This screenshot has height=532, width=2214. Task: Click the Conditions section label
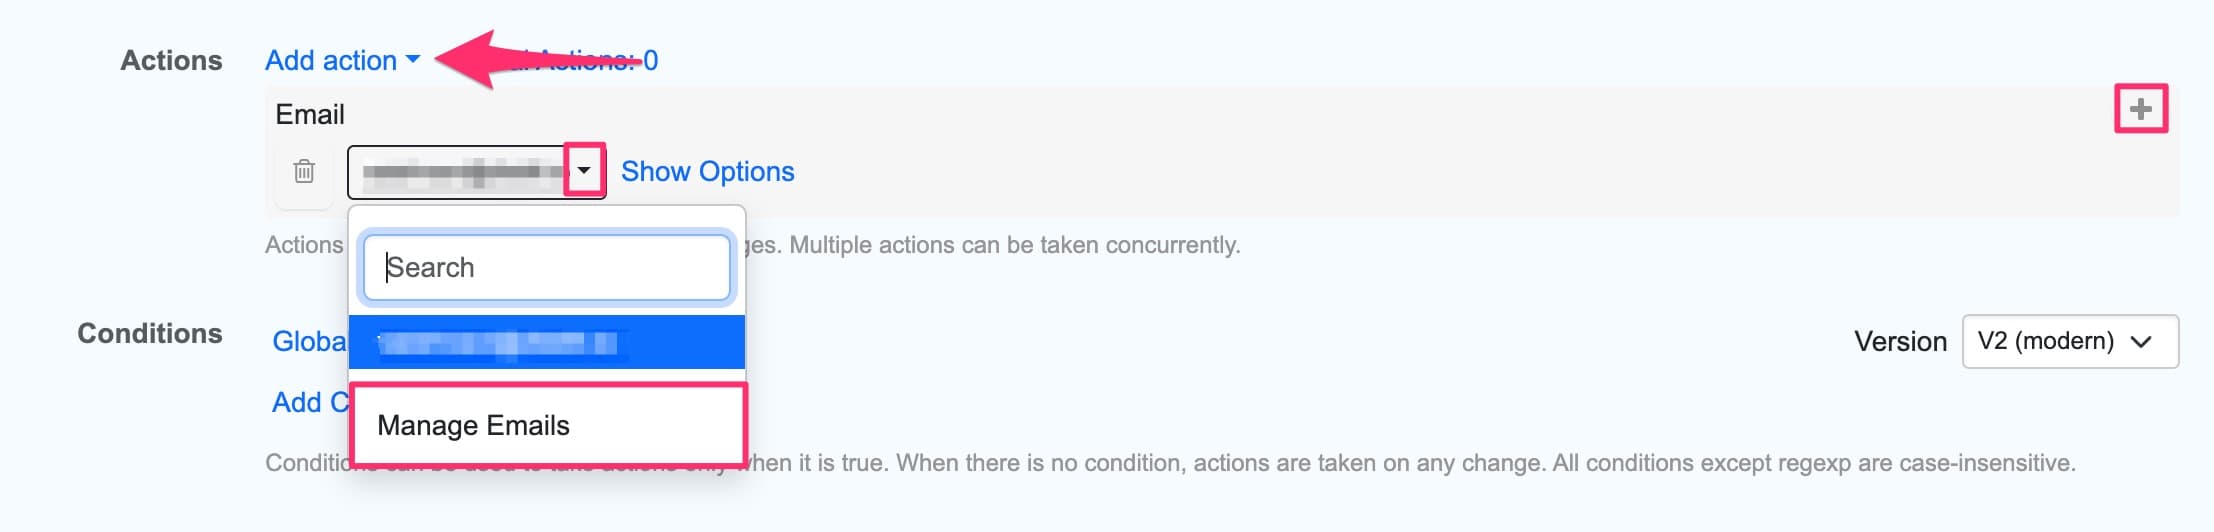click(150, 334)
